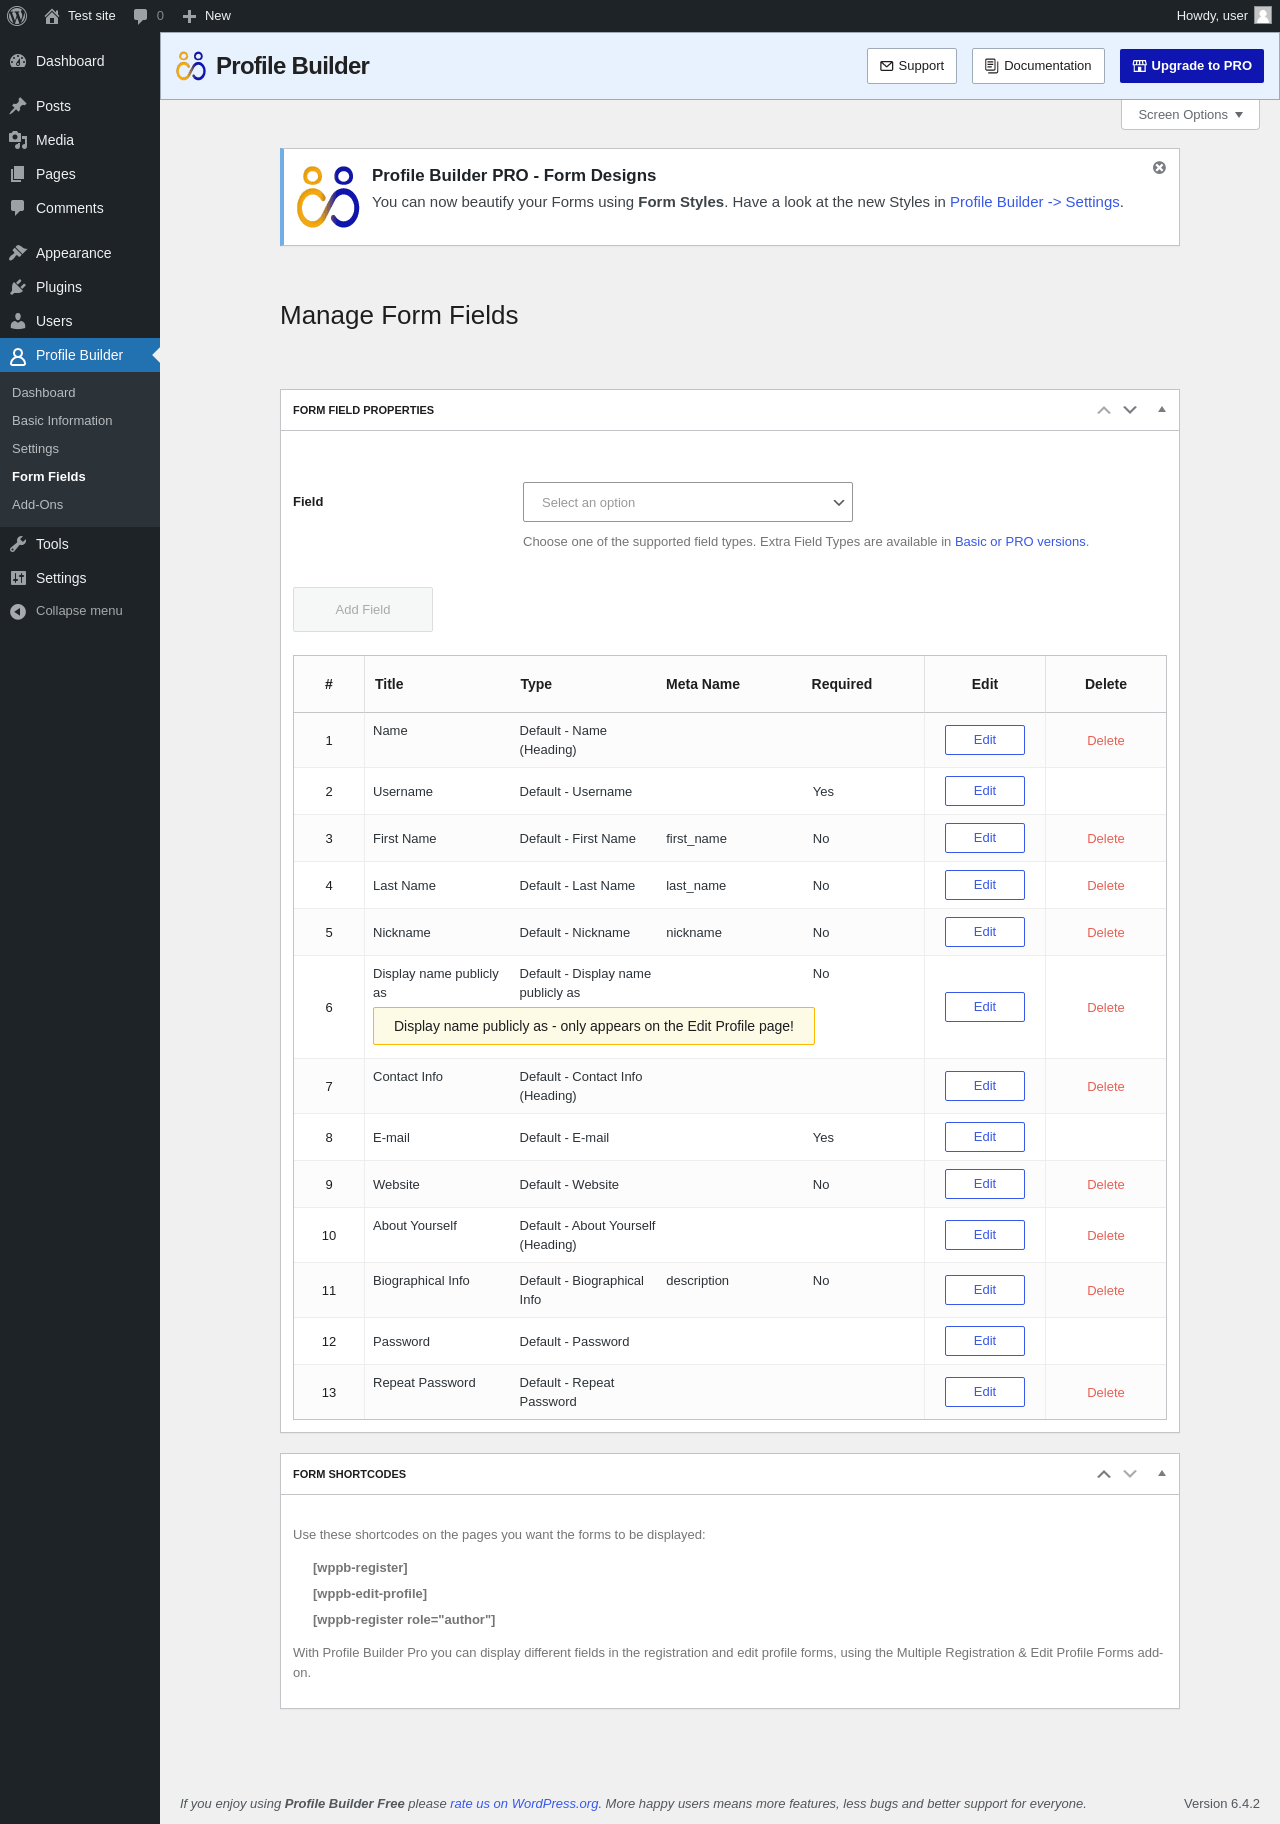This screenshot has height=1824, width=1280.
Task: Click the WordPress logo icon
Action: click(x=17, y=16)
